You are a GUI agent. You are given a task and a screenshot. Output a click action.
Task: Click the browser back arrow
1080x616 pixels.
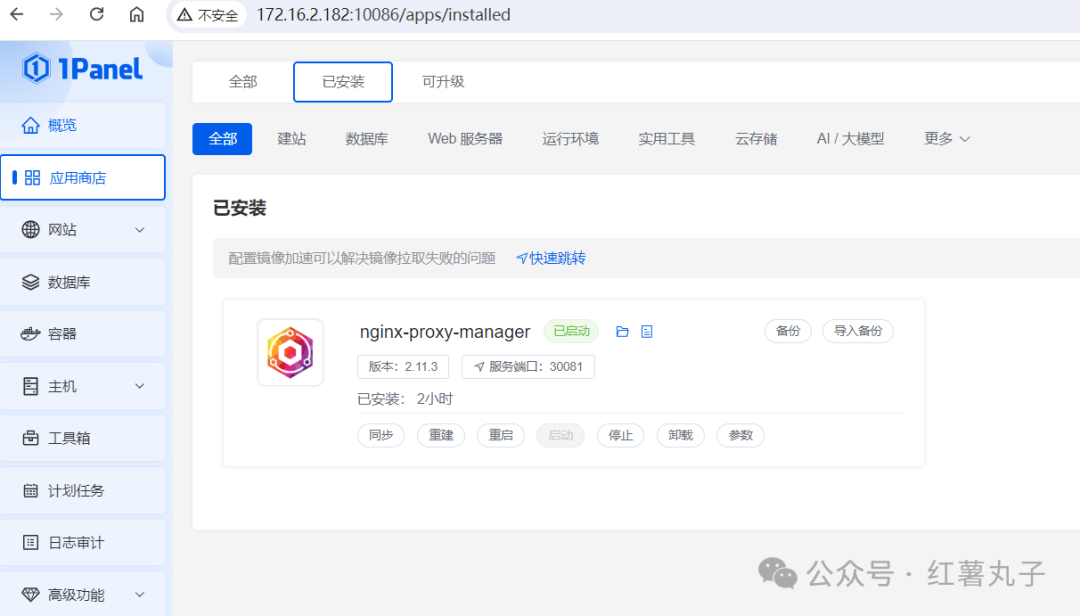pos(17,15)
